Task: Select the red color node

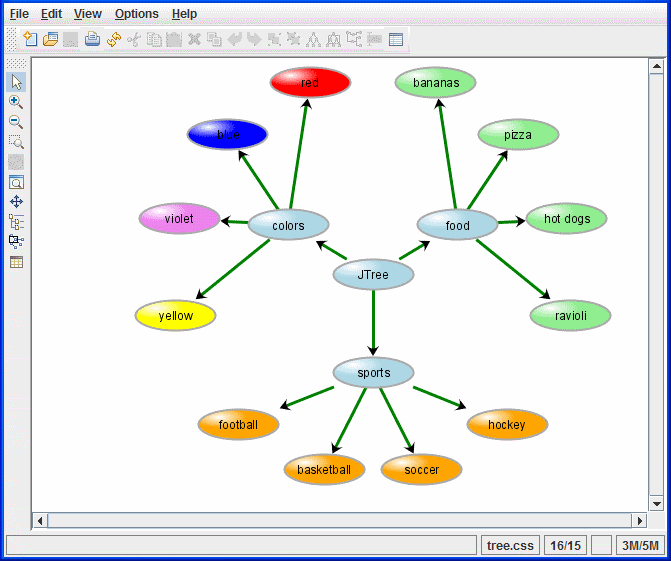Action: [x=310, y=83]
